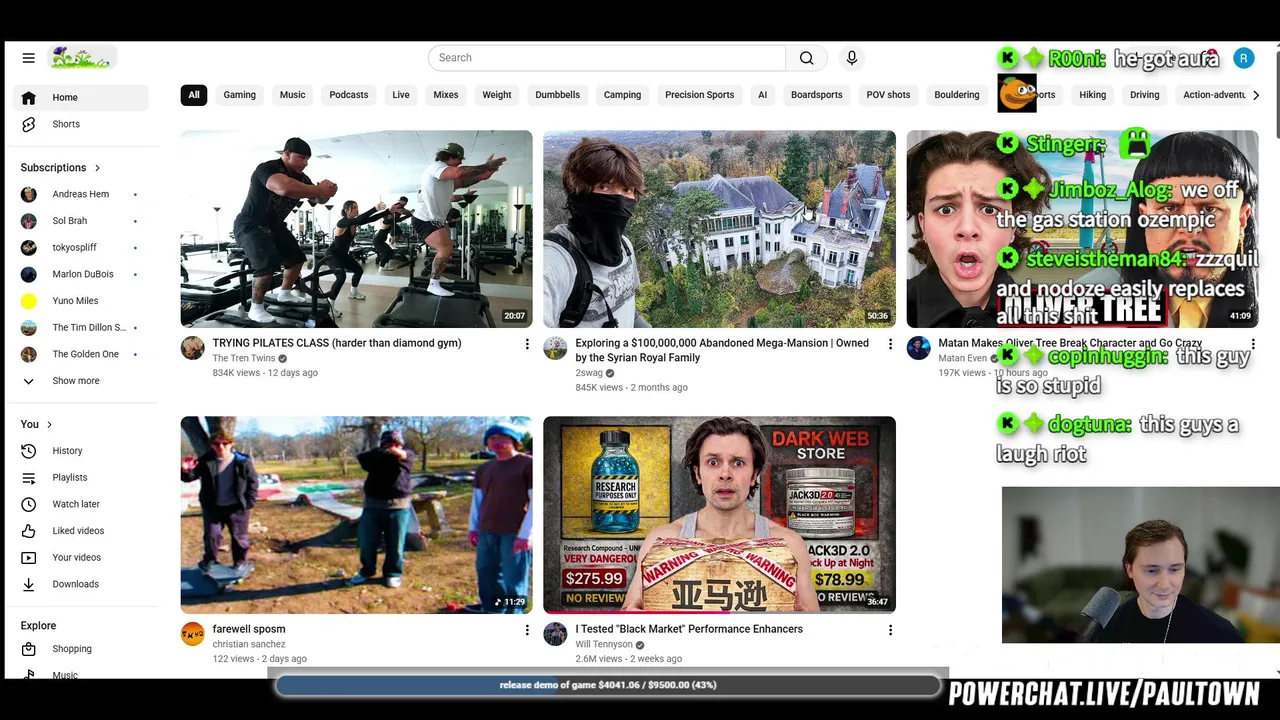Select the POV shots chip
Image resolution: width=1280 pixels, height=720 pixels.
pos(888,95)
